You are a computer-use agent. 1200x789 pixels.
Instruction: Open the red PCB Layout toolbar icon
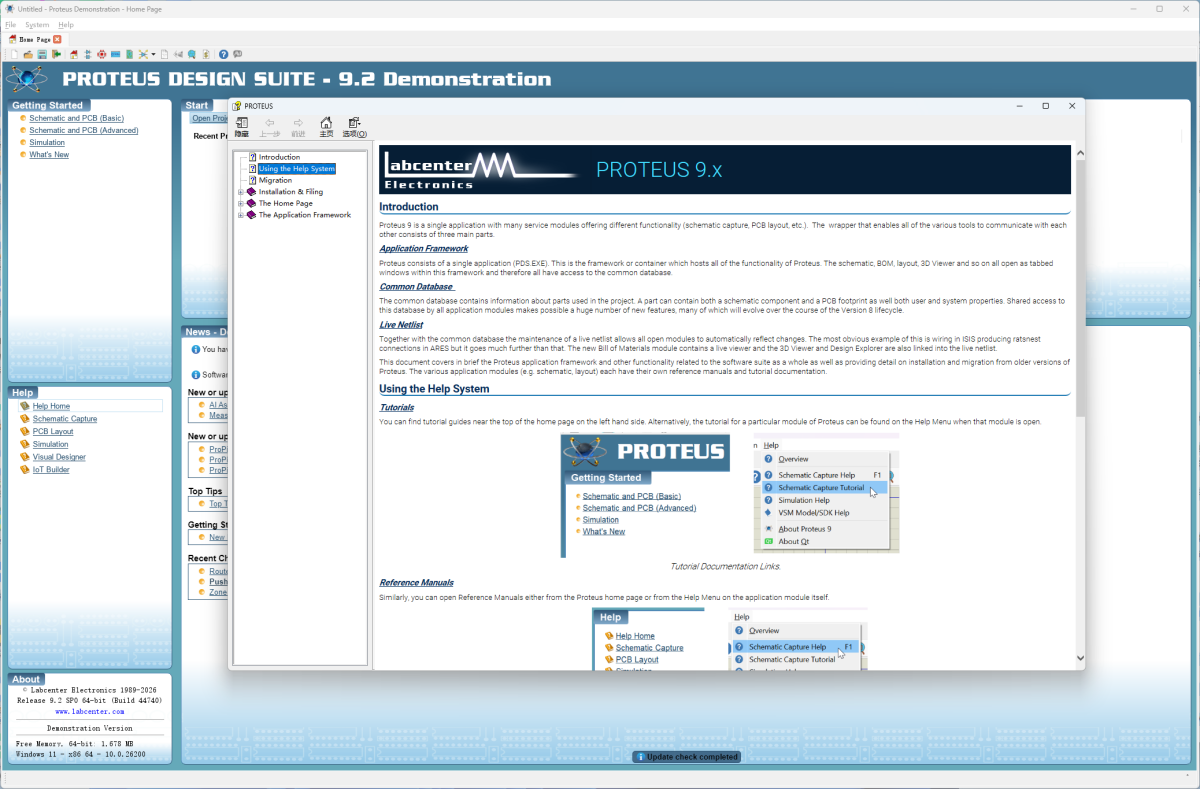[102, 54]
